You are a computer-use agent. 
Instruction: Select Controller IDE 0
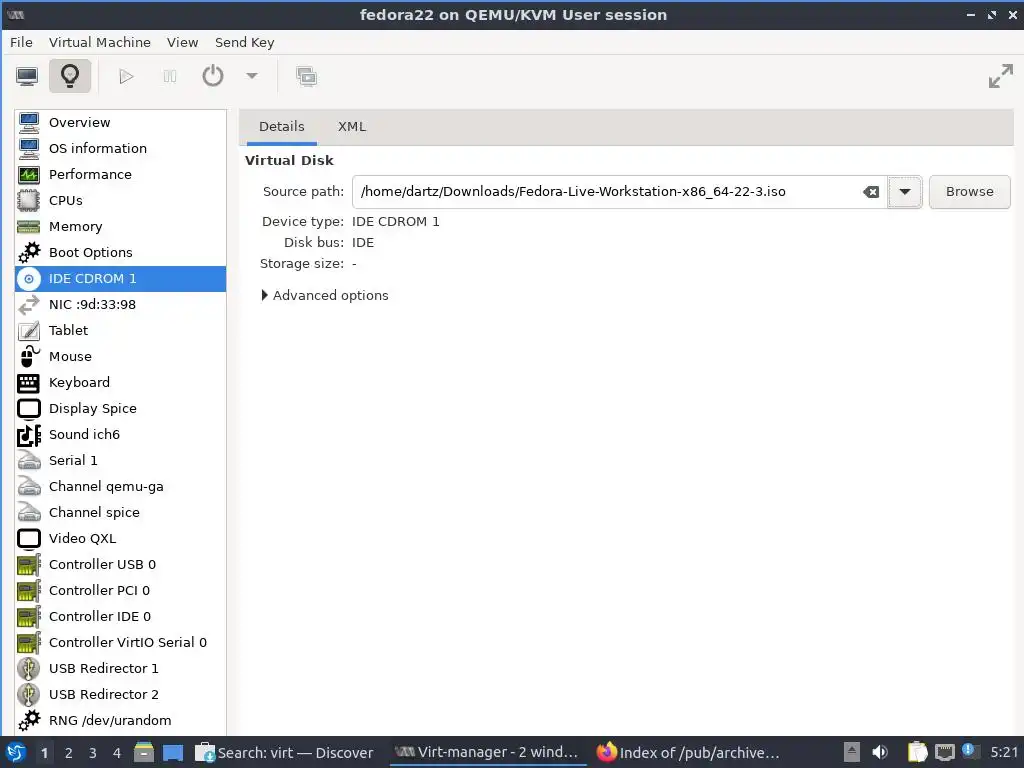point(120,616)
